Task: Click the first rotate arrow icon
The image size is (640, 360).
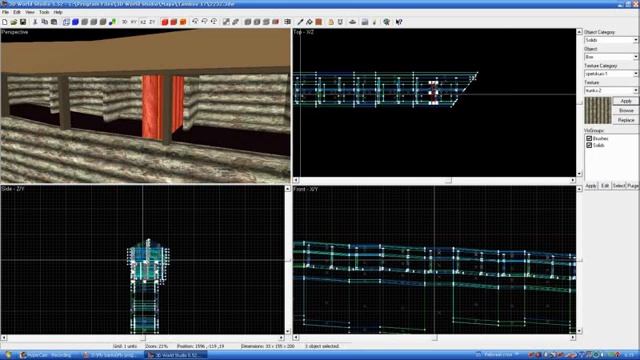Action: (195, 22)
